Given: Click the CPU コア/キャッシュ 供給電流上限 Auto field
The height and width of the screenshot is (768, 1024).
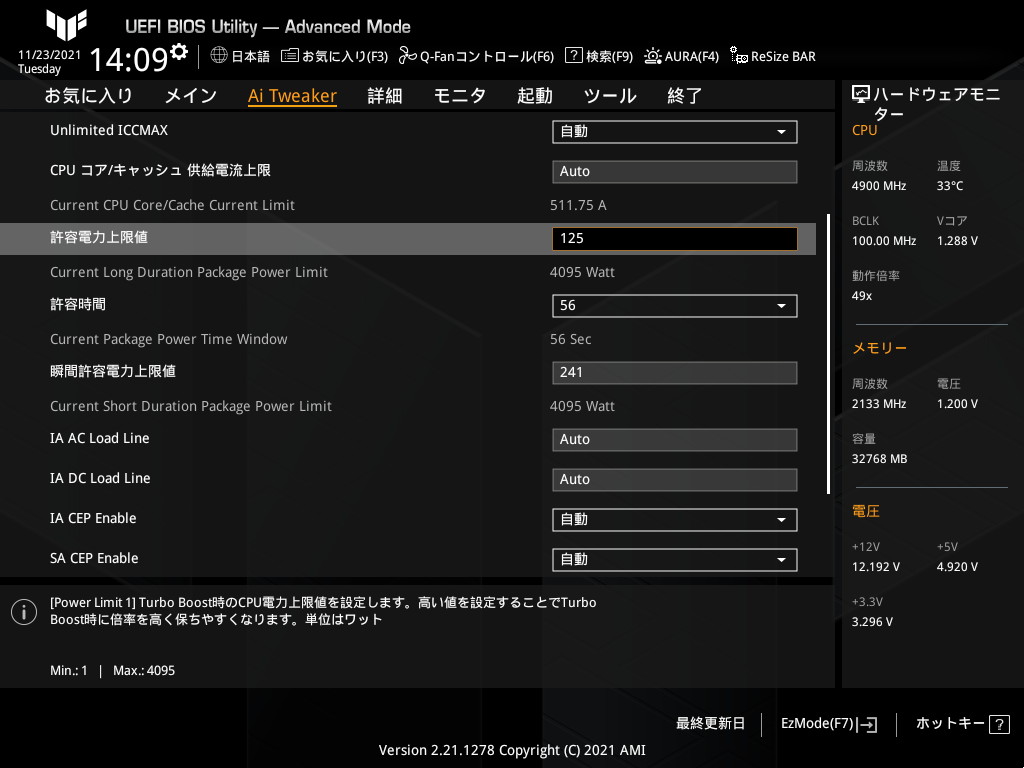Looking at the screenshot, I should coord(675,172).
